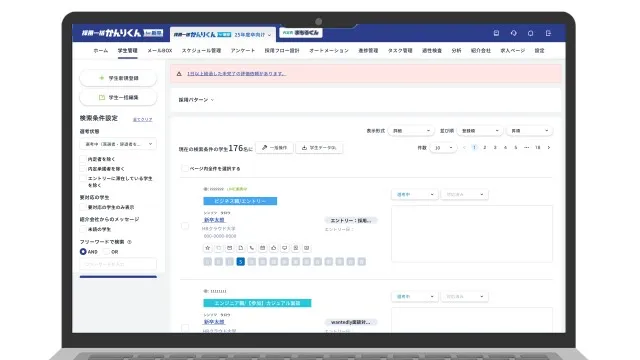Open comment bubble icon for first student
Viewport: 640px width, 360px height.
click(284, 248)
